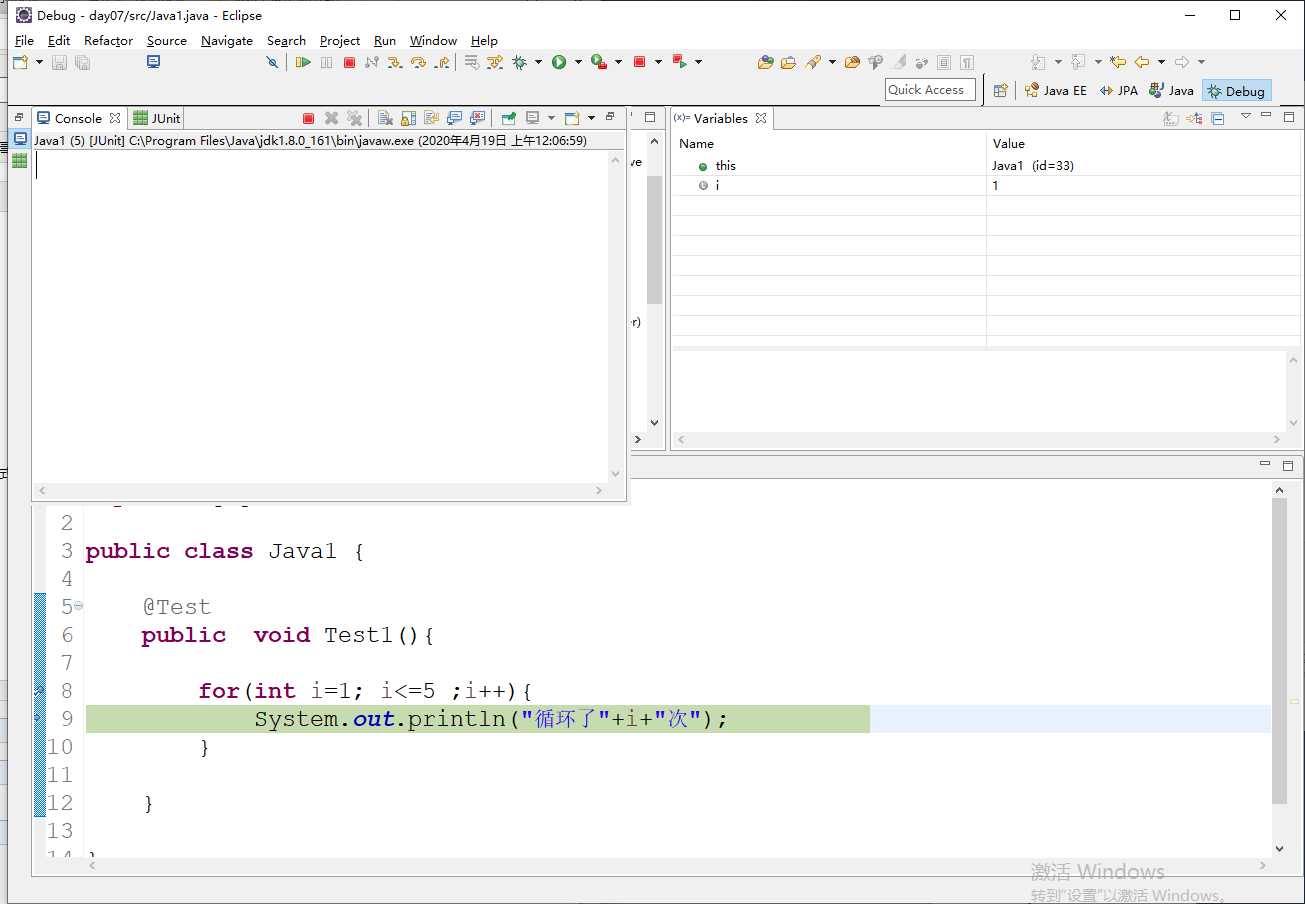Select the 'this' variable row
The width and height of the screenshot is (1305, 904).
985,166
